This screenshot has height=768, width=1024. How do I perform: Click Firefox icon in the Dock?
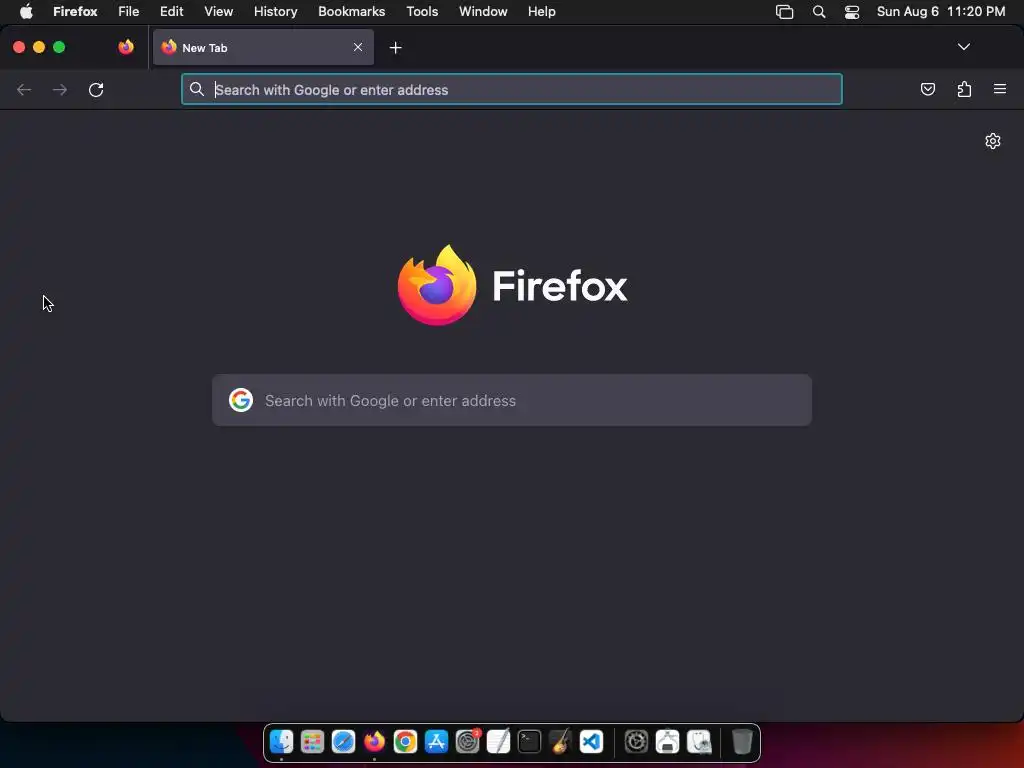pyautogui.click(x=374, y=741)
